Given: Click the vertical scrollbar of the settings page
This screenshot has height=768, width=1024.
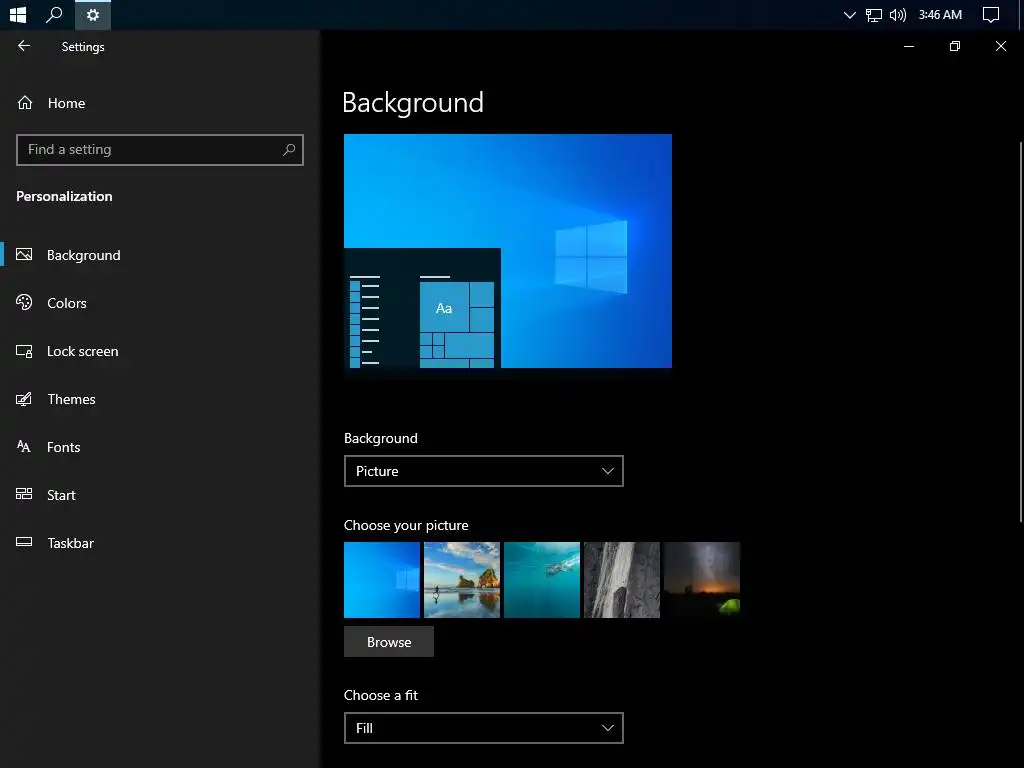Looking at the screenshot, I should click(1021, 332).
